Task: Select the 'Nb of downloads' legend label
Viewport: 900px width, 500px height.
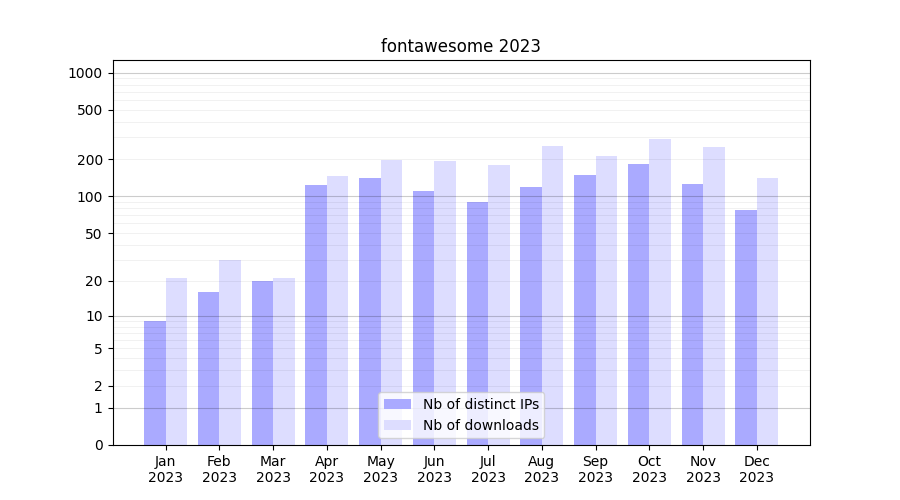Action: coord(480,425)
